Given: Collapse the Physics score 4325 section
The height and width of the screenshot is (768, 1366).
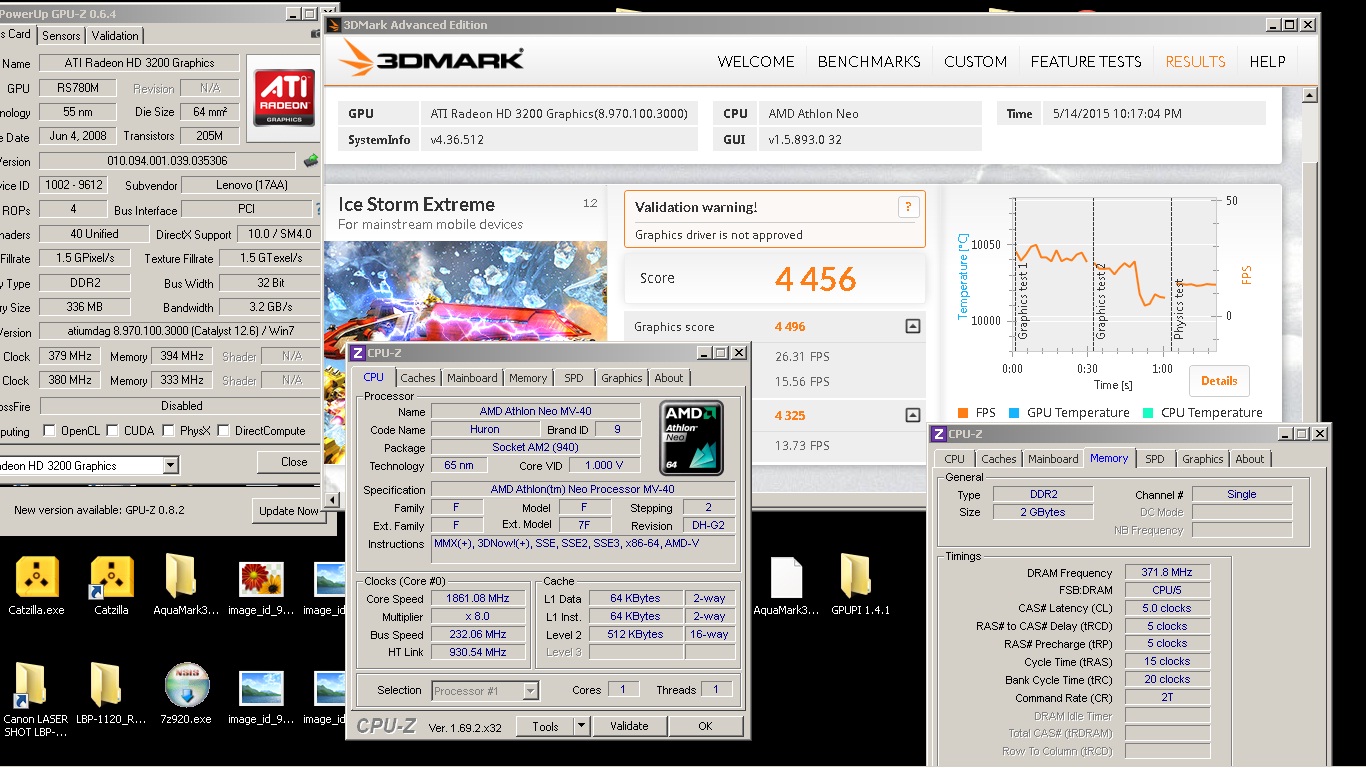Looking at the screenshot, I should pos(912,415).
